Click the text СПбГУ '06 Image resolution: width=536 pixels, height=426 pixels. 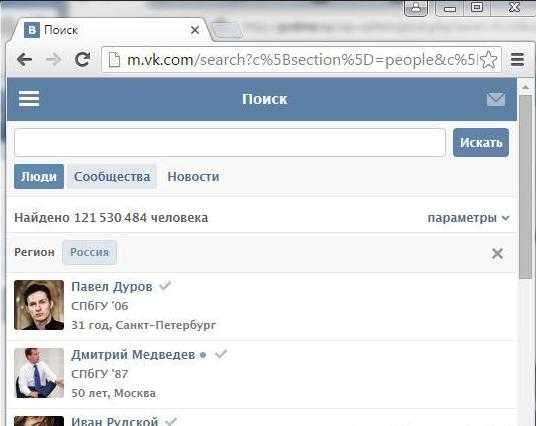[x=99, y=306]
